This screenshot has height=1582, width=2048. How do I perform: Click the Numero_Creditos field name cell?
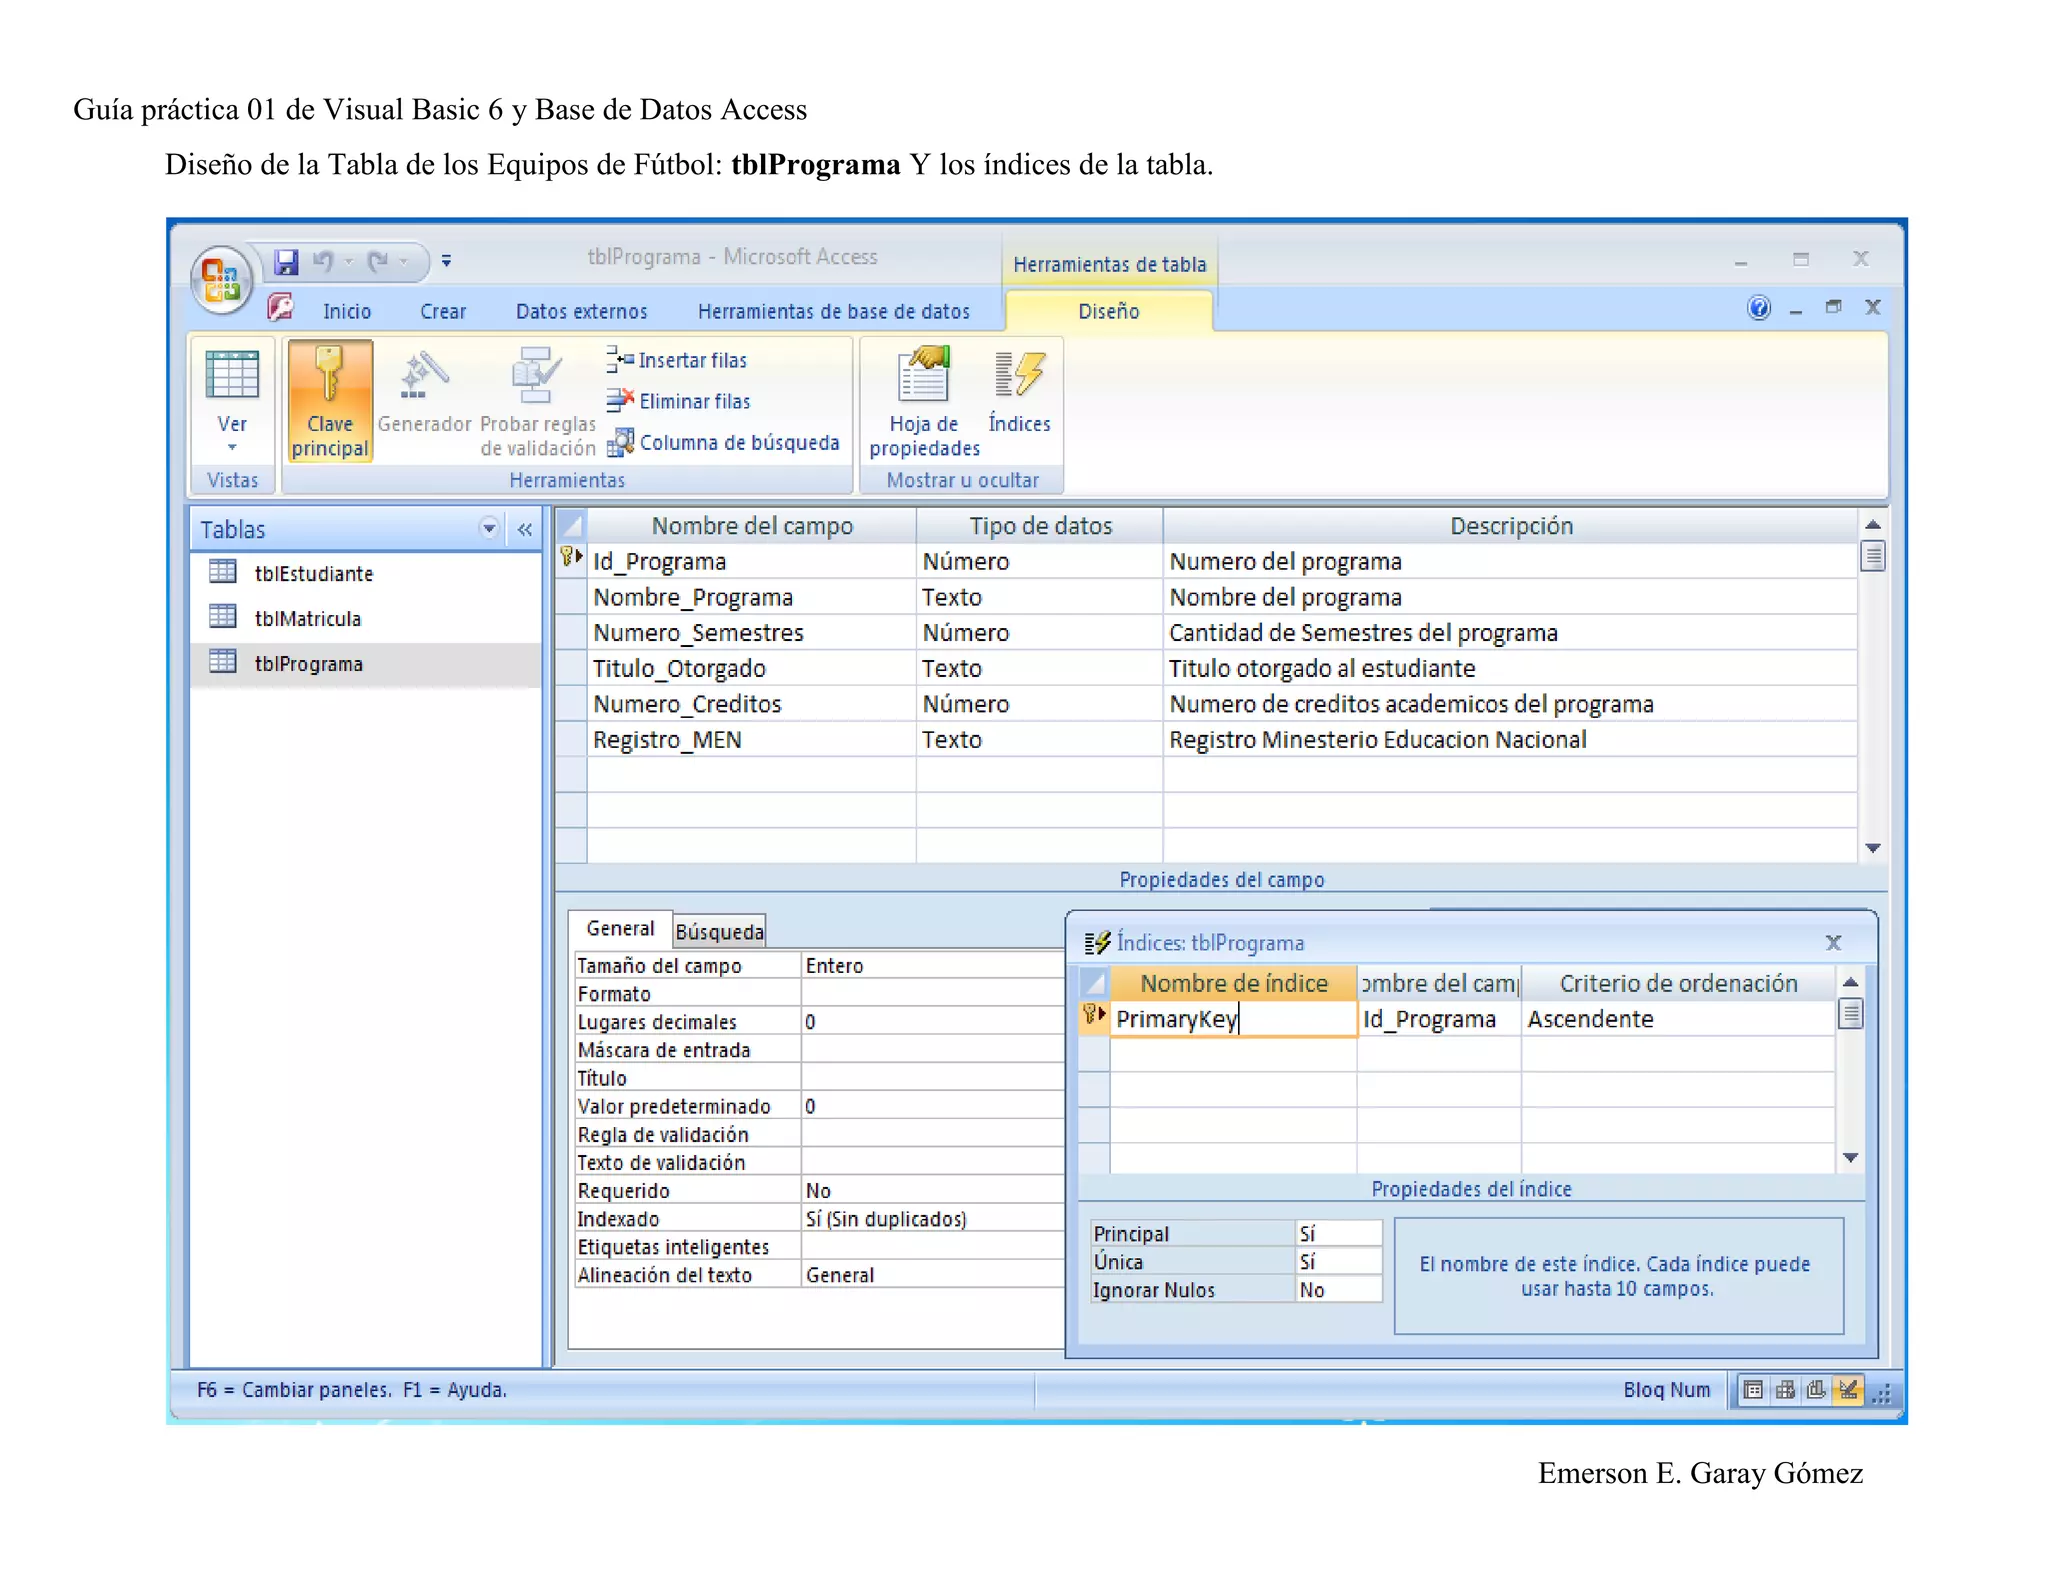point(751,704)
